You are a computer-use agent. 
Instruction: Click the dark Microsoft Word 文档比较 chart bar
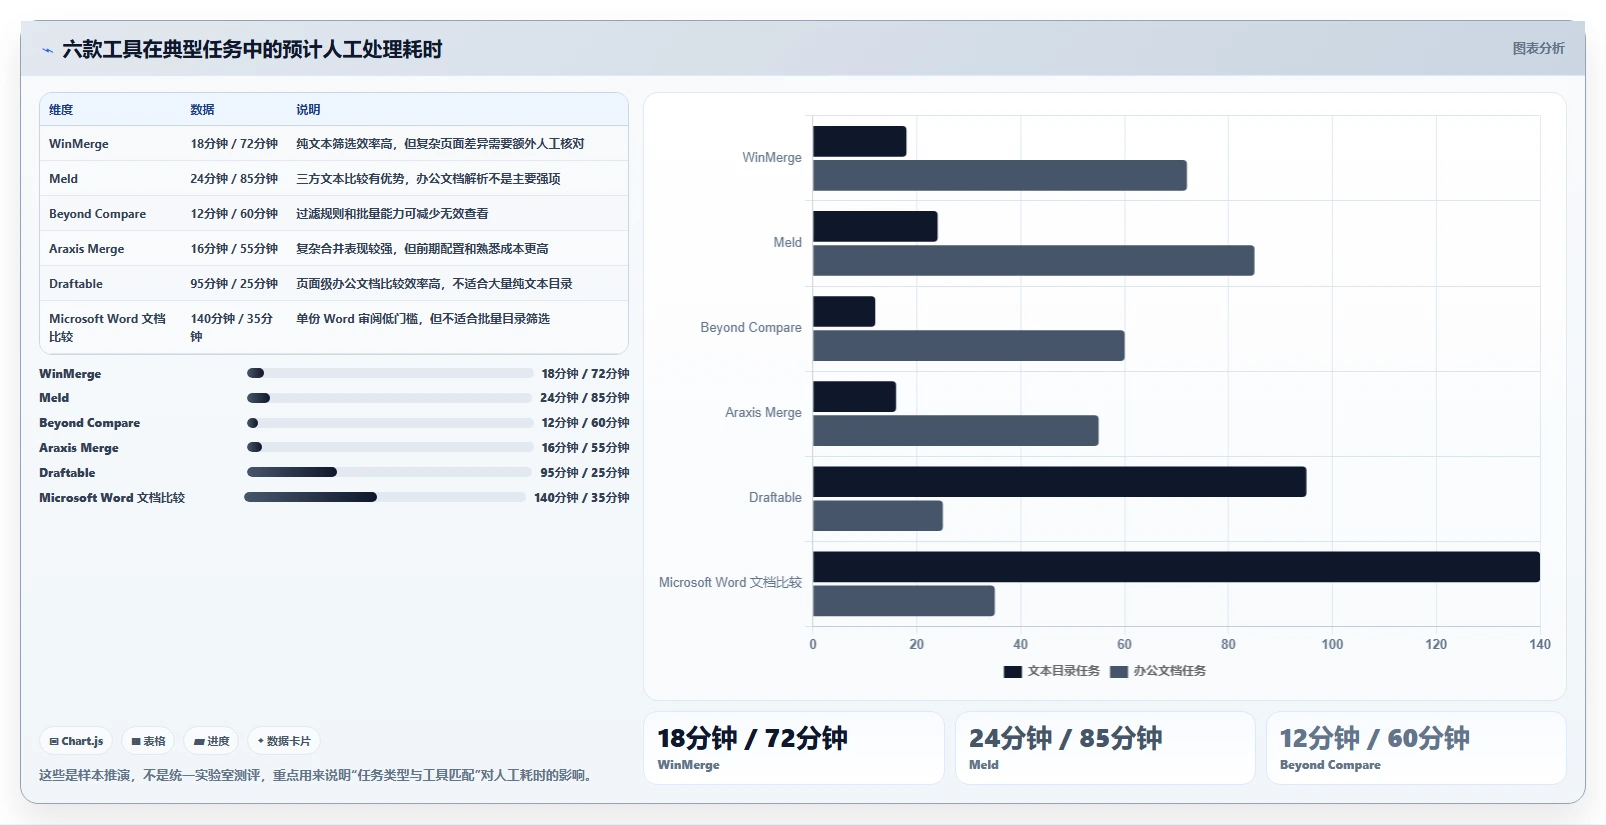tap(1176, 566)
